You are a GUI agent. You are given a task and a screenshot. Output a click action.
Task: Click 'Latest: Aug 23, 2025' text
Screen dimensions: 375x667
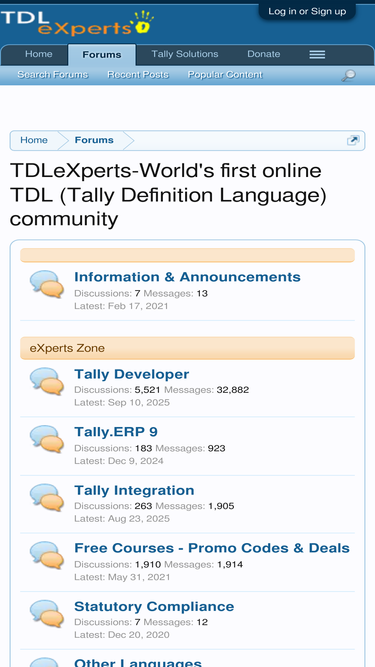pos(122,519)
